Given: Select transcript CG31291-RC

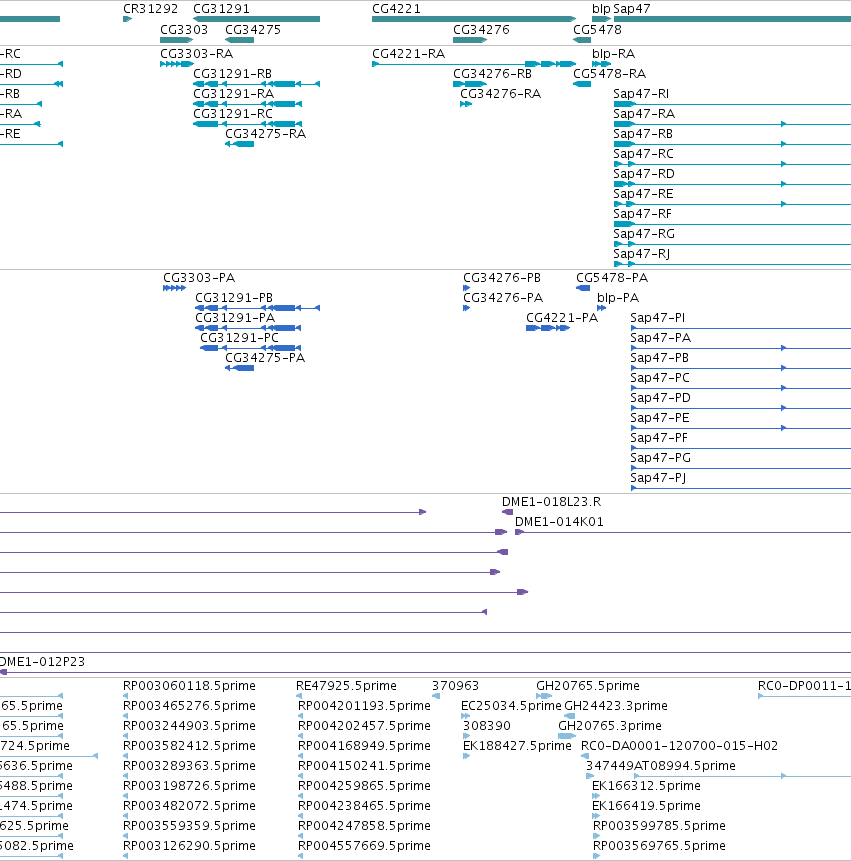Looking at the screenshot, I should click(233, 114).
